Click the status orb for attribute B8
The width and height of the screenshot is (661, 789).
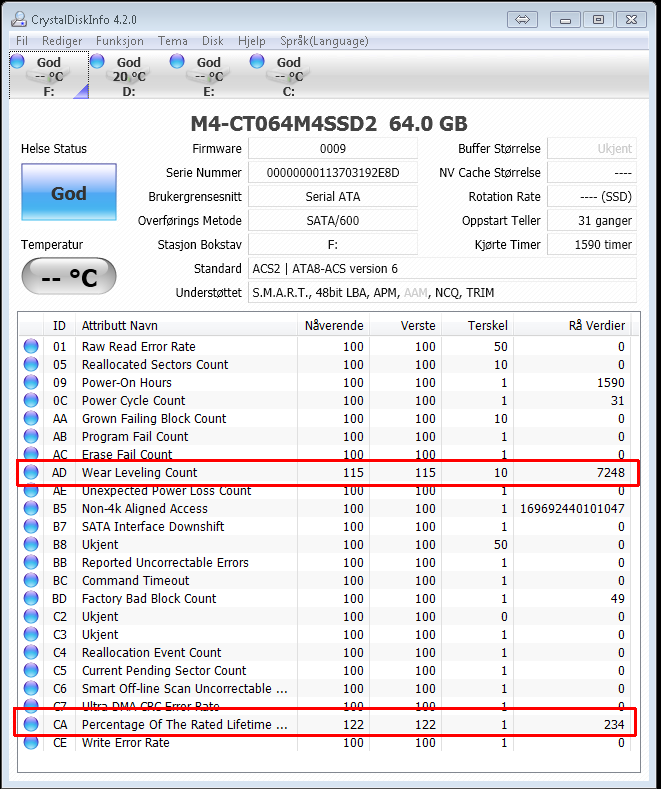pos(31,544)
